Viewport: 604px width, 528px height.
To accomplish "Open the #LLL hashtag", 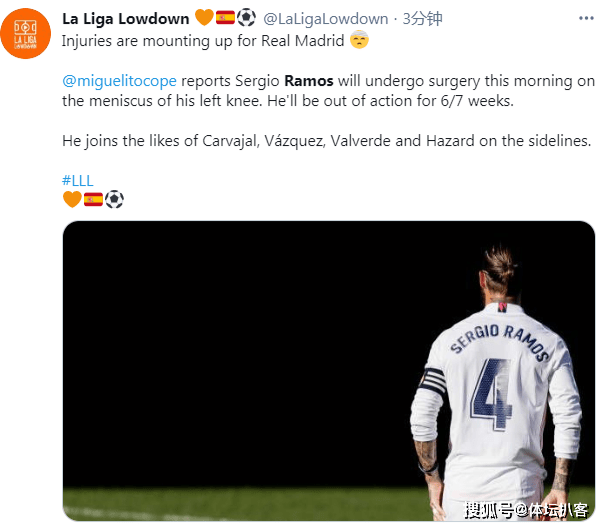I will pyautogui.click(x=77, y=180).
